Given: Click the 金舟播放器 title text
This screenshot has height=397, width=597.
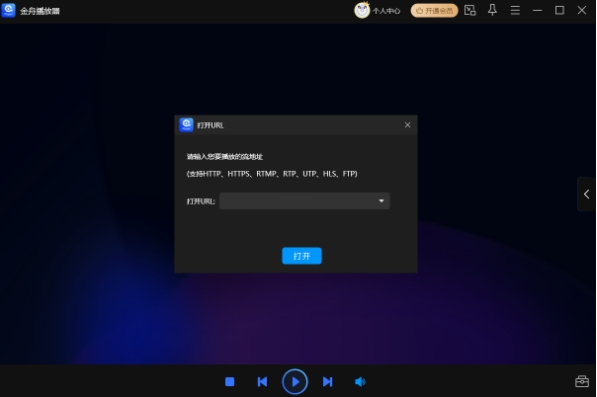Looking at the screenshot, I should [40, 11].
